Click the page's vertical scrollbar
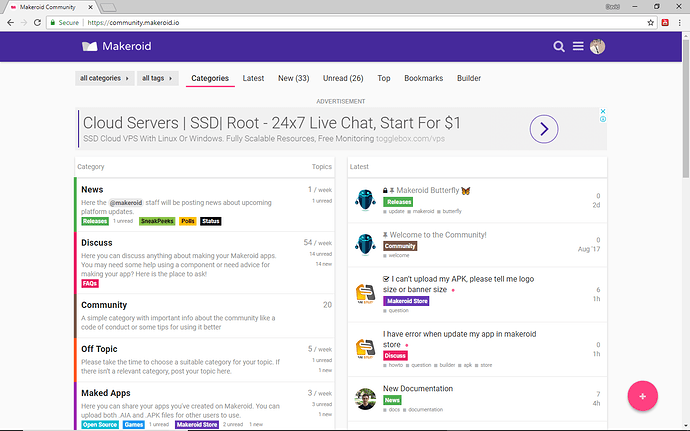 [x=684, y=200]
